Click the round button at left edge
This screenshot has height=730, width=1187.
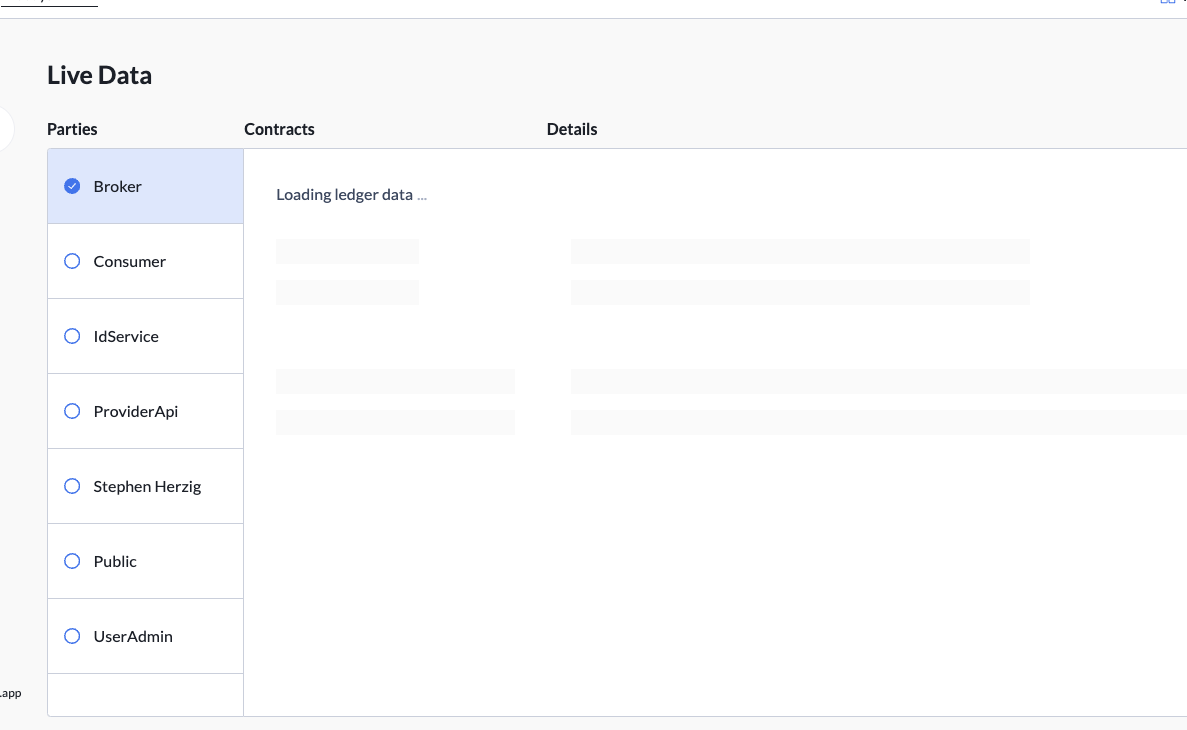pos(4,128)
